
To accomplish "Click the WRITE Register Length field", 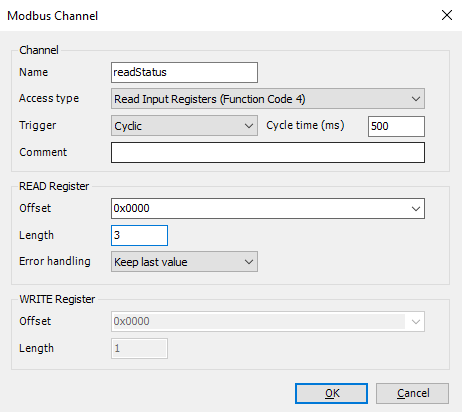I will pos(139,349).
